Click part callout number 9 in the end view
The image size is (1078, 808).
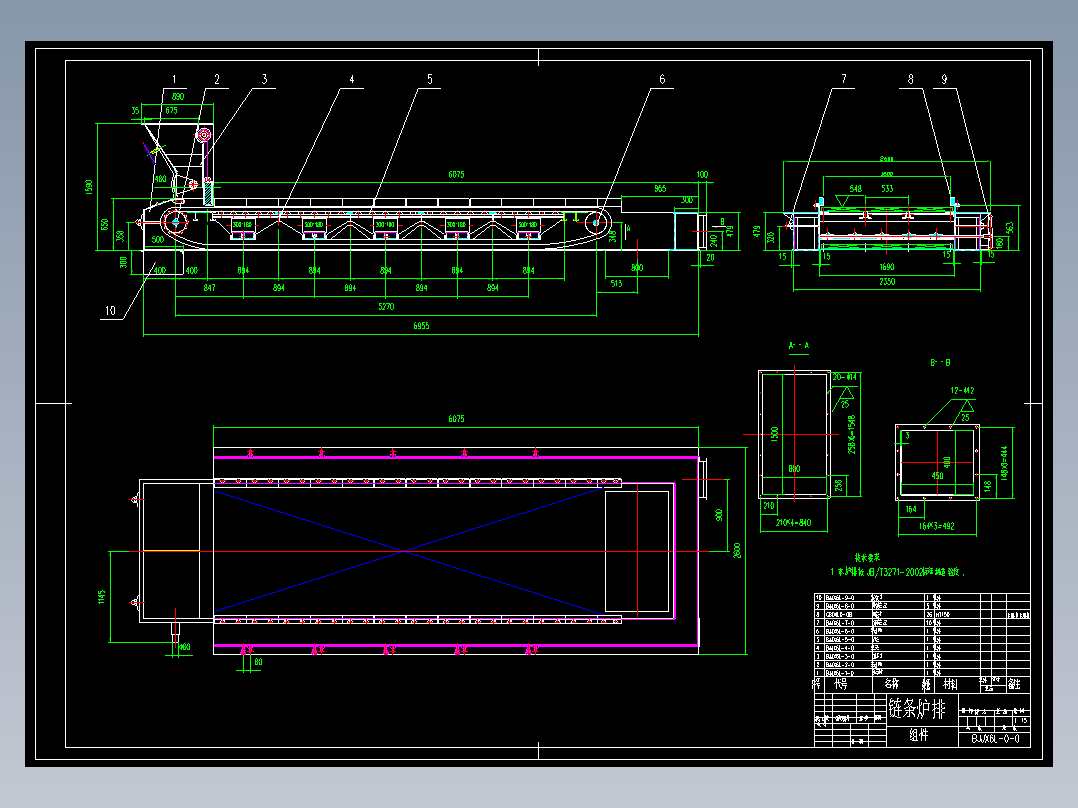point(944,80)
